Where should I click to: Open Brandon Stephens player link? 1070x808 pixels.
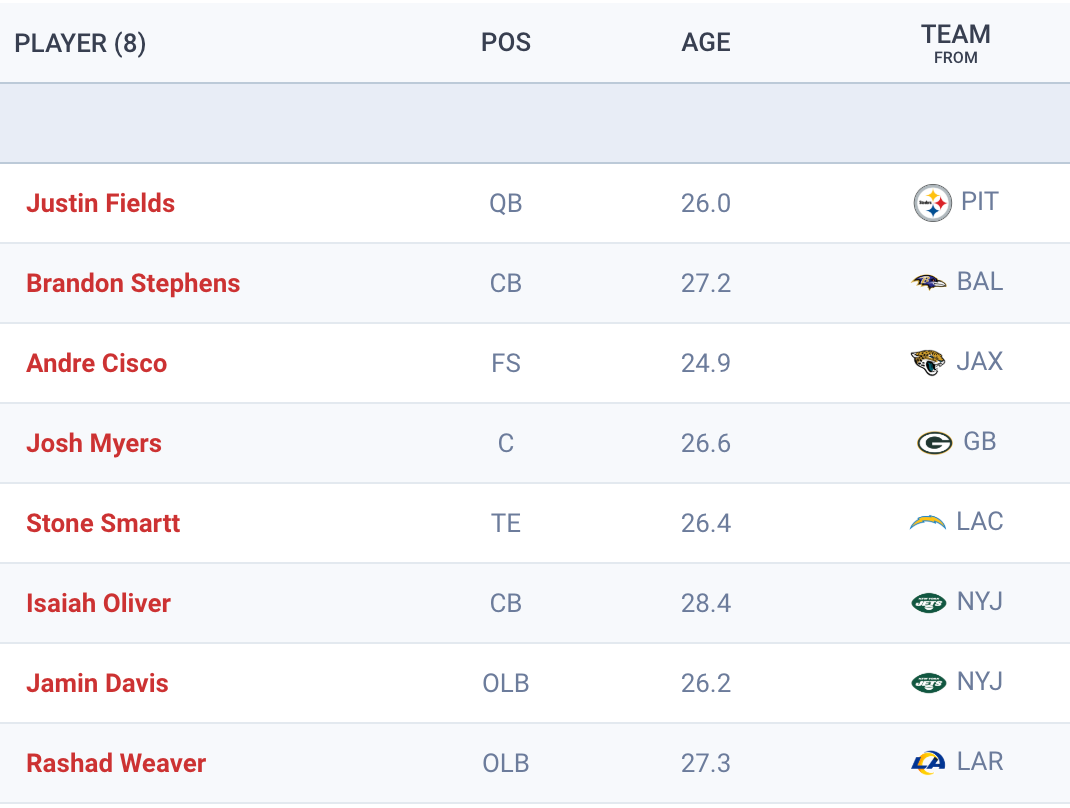133,283
